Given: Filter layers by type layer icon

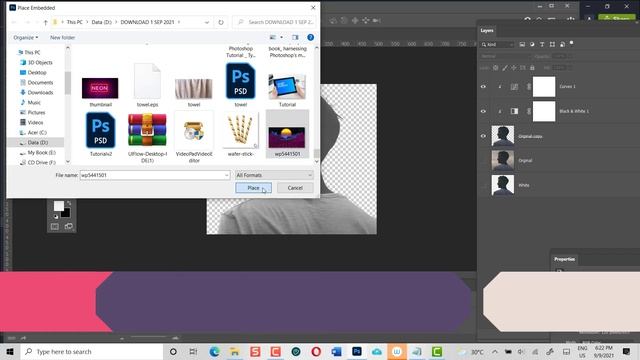Looking at the screenshot, I should (542, 44).
